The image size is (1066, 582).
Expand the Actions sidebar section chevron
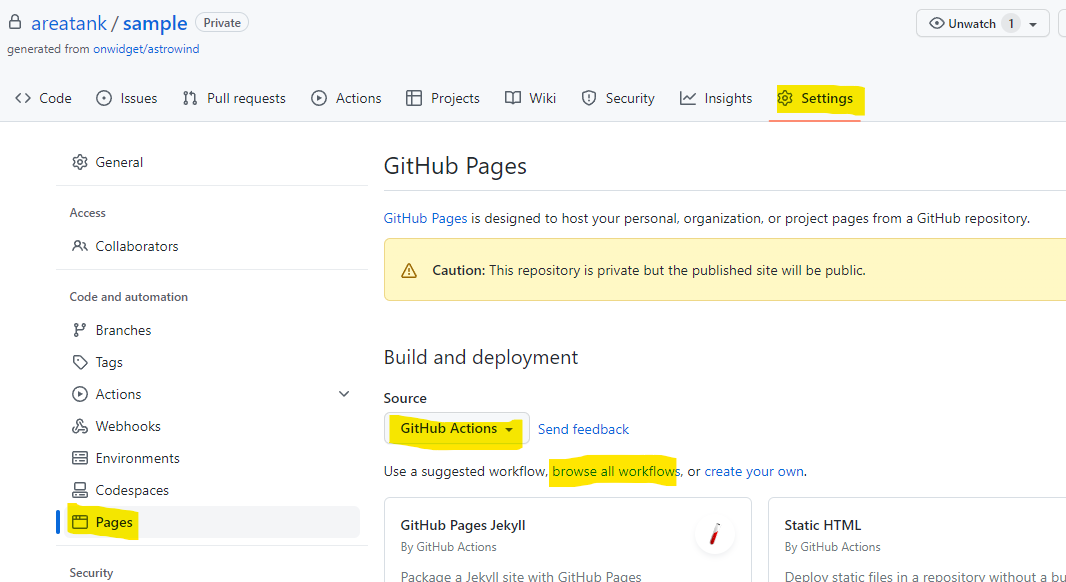click(x=344, y=394)
